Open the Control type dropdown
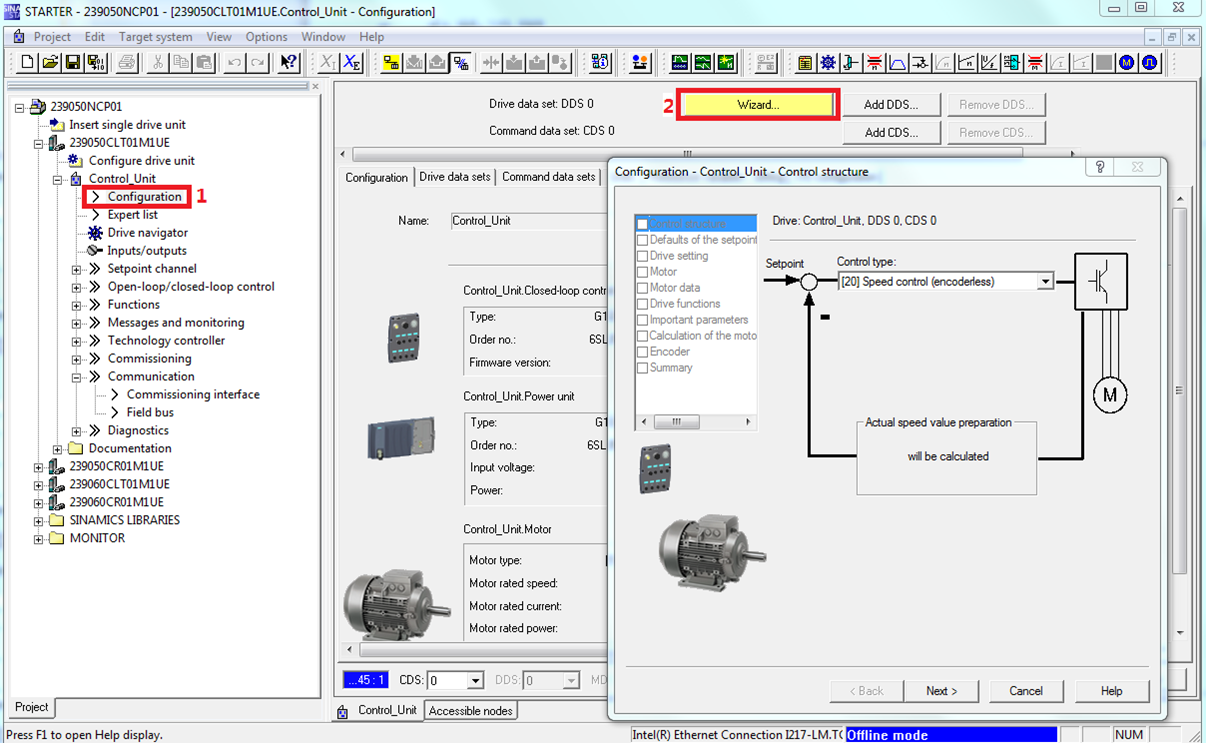Image resolution: width=1206 pixels, height=743 pixels. [x=1044, y=282]
